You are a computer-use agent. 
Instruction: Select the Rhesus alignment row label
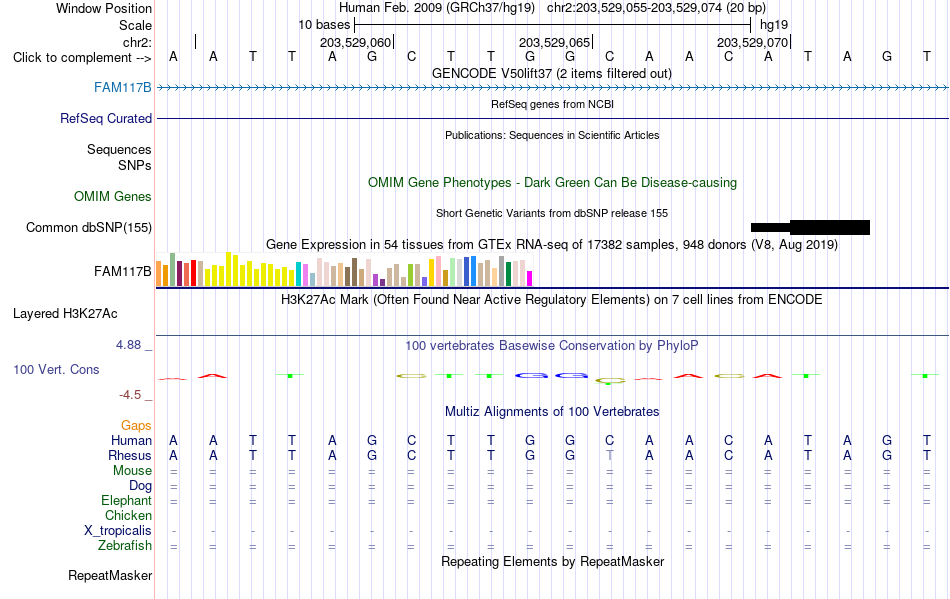pyautogui.click(x=130, y=455)
